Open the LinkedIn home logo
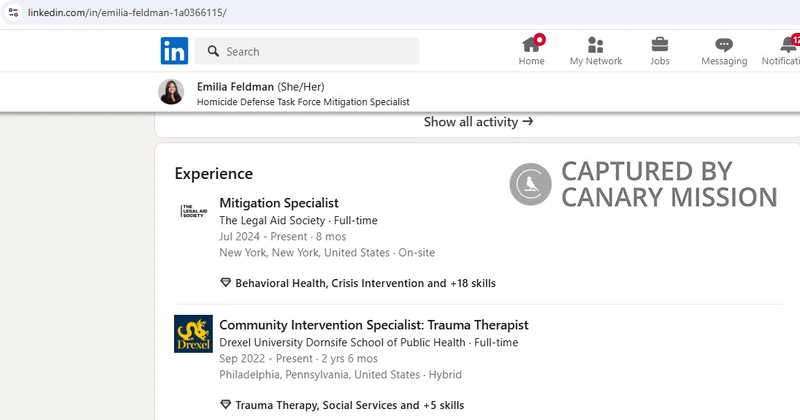This screenshot has width=800, height=420. pyautogui.click(x=174, y=51)
